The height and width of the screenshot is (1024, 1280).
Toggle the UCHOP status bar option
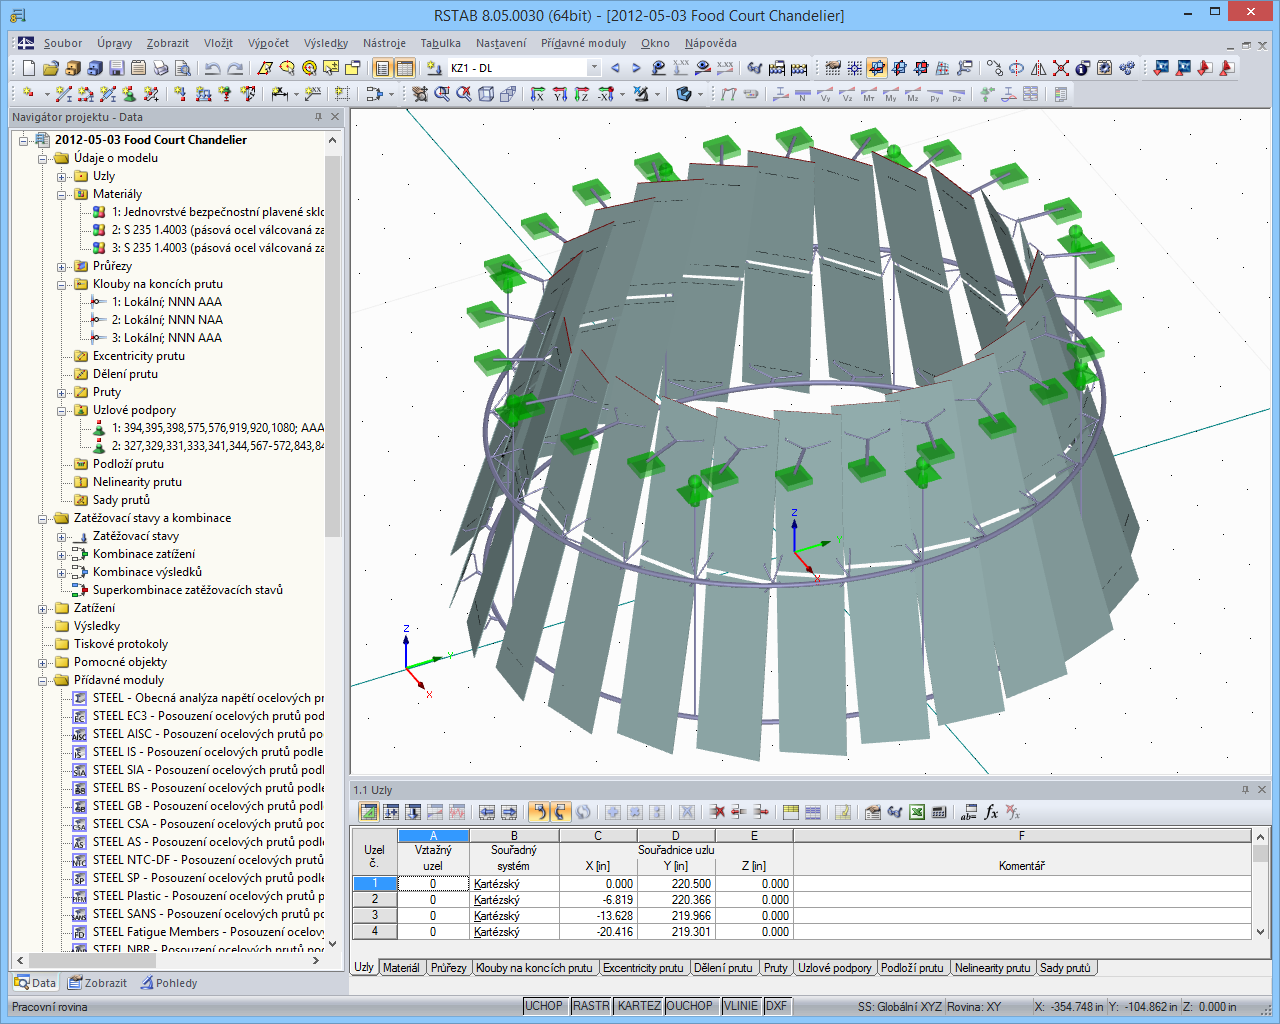click(x=545, y=1006)
